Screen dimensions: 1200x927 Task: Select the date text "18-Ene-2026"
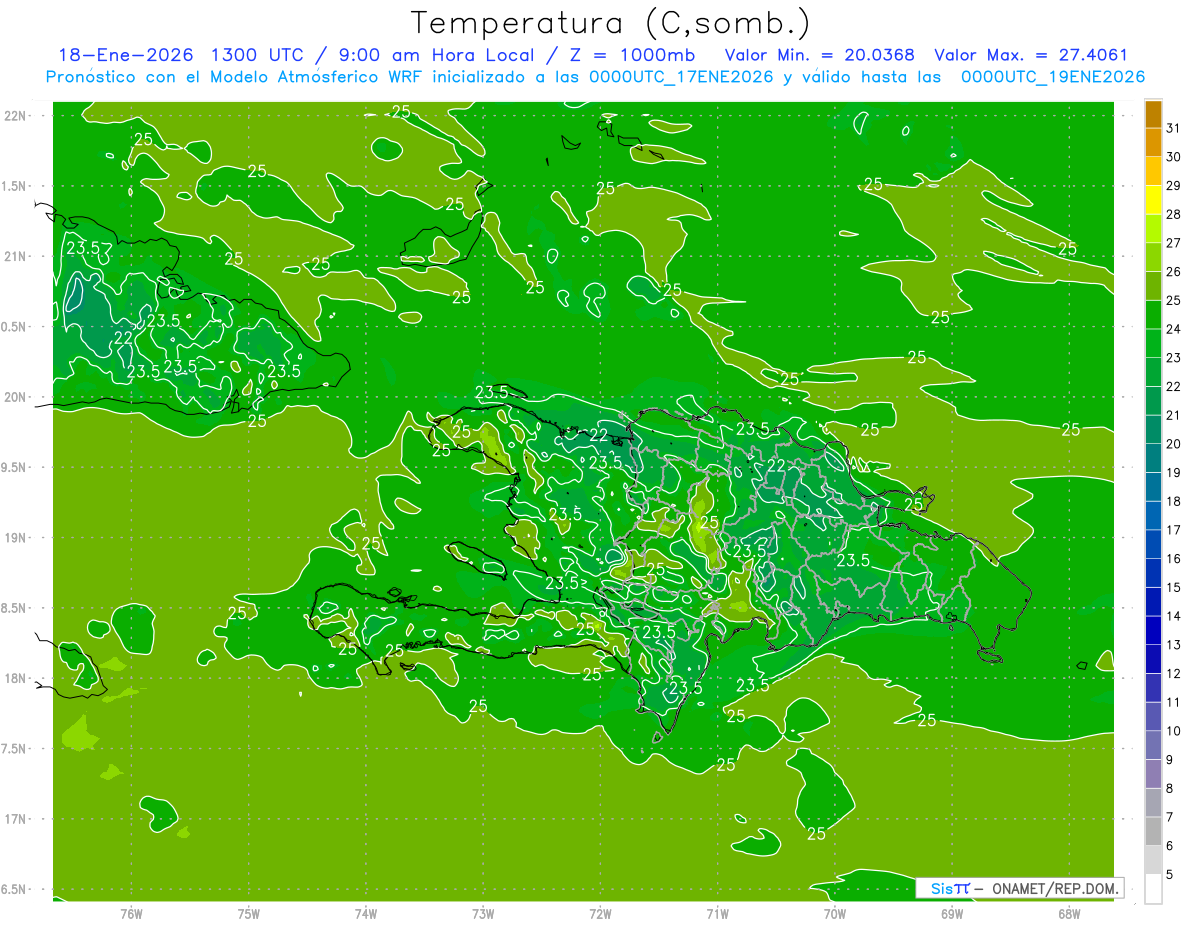point(125,56)
